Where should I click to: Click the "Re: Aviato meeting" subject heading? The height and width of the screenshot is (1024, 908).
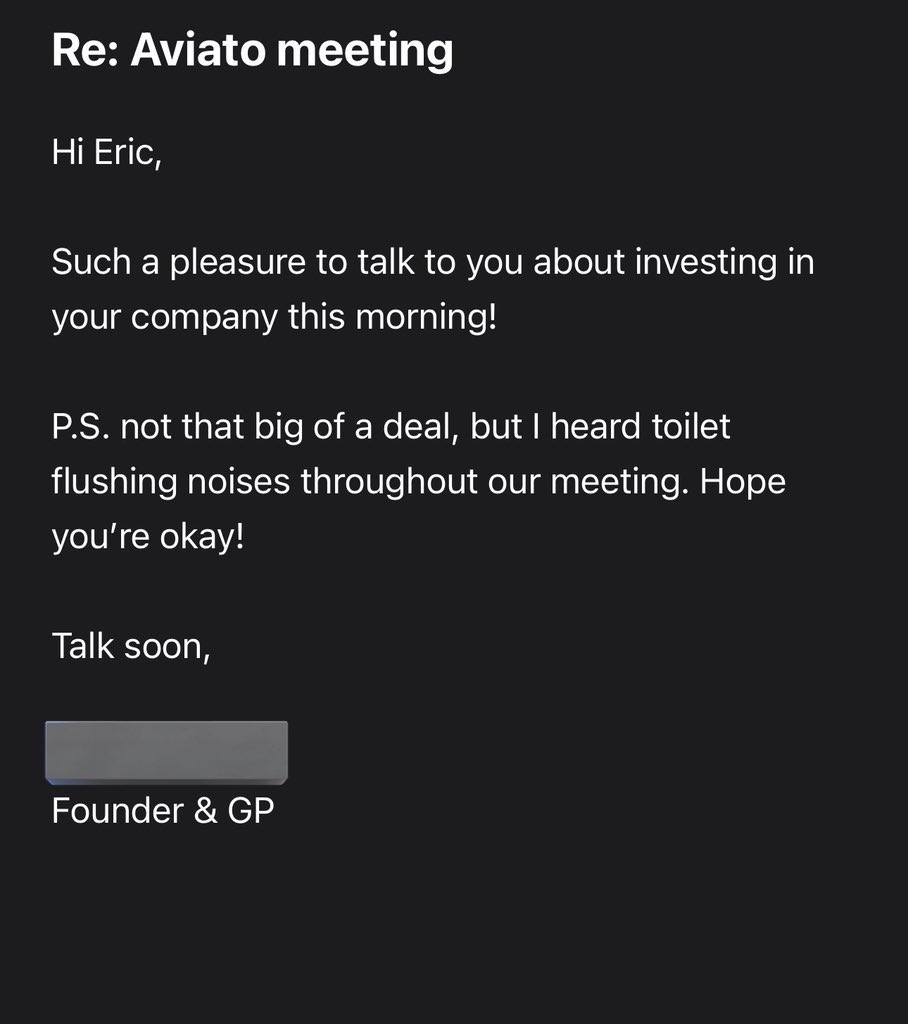(x=252, y=49)
